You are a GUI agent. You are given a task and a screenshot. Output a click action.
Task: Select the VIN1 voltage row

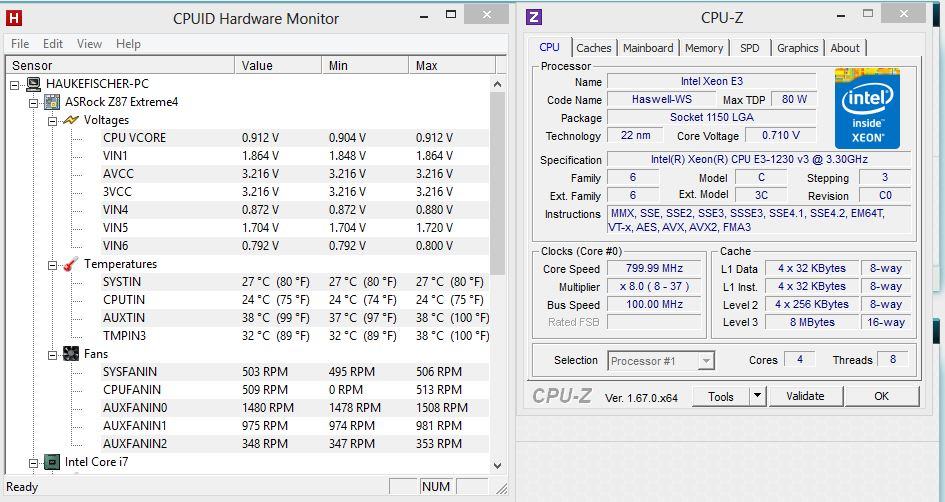(295, 156)
